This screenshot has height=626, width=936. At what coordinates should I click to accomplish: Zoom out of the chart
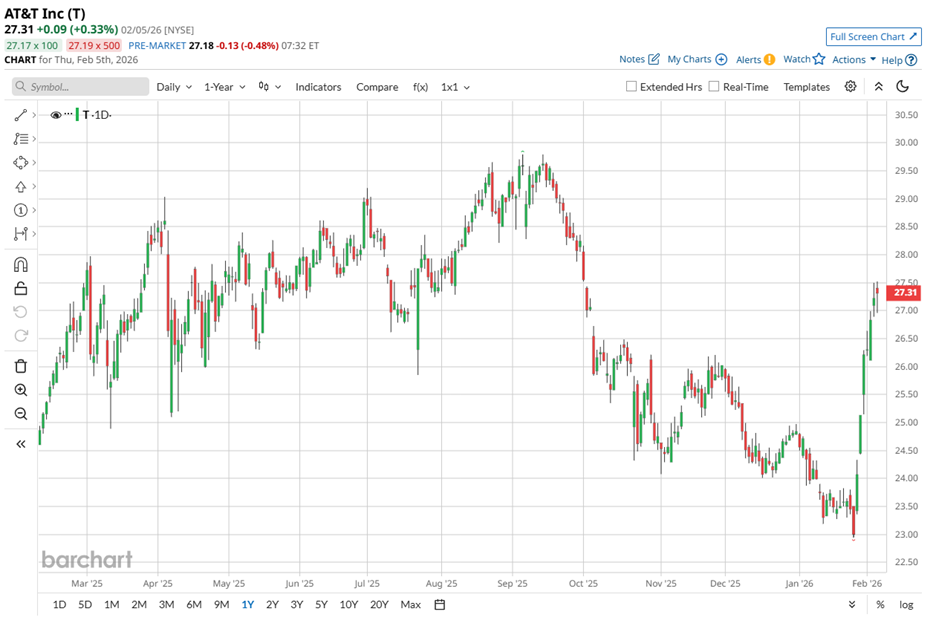click(20, 414)
